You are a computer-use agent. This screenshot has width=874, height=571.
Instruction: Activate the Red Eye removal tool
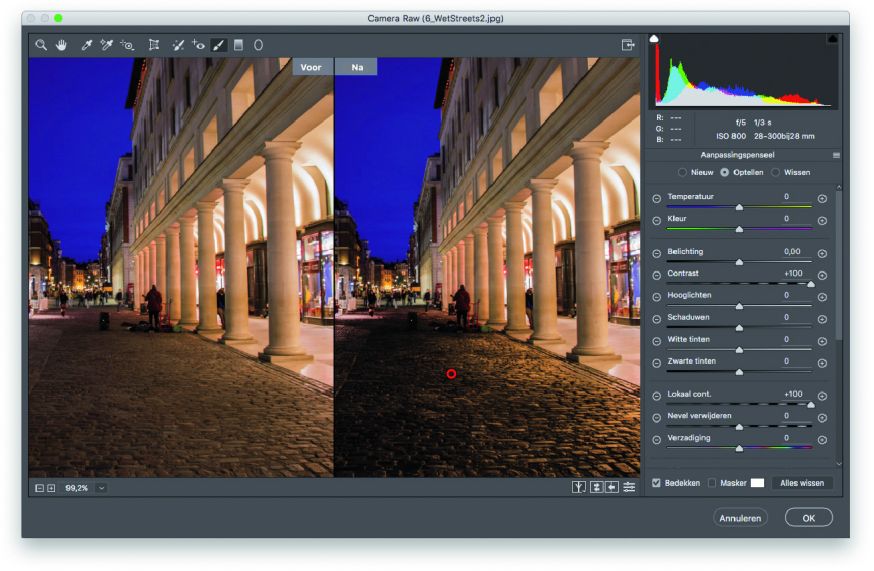tap(198, 45)
